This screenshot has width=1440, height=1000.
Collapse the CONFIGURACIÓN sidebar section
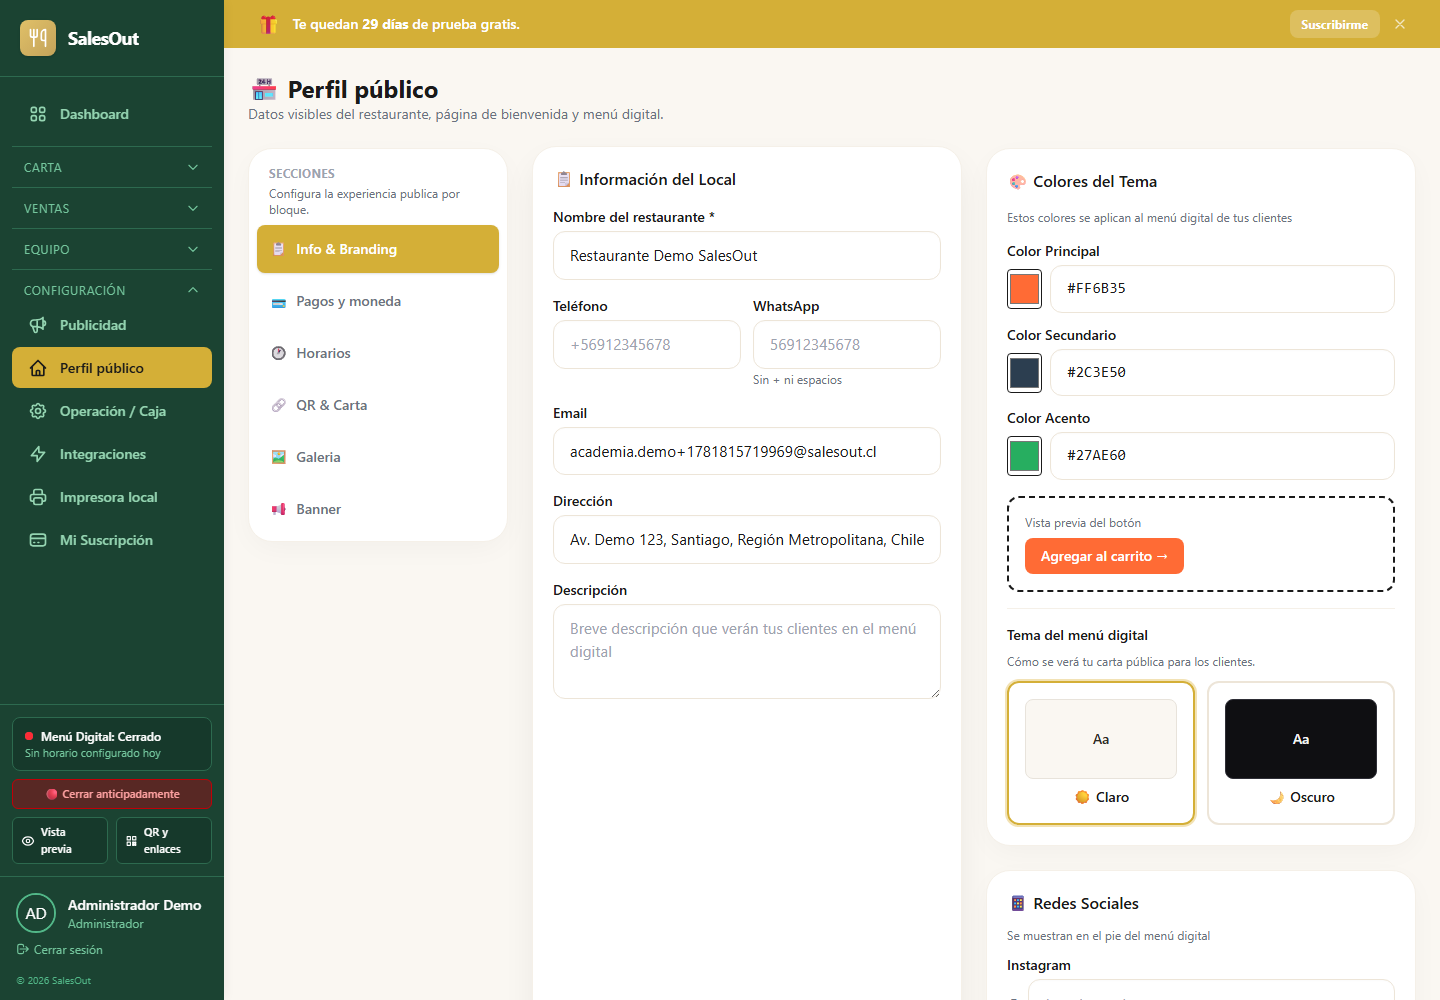(112, 290)
